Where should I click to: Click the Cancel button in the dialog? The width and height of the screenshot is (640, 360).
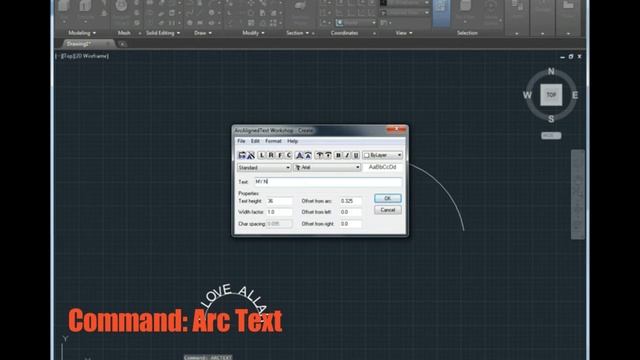tap(387, 210)
